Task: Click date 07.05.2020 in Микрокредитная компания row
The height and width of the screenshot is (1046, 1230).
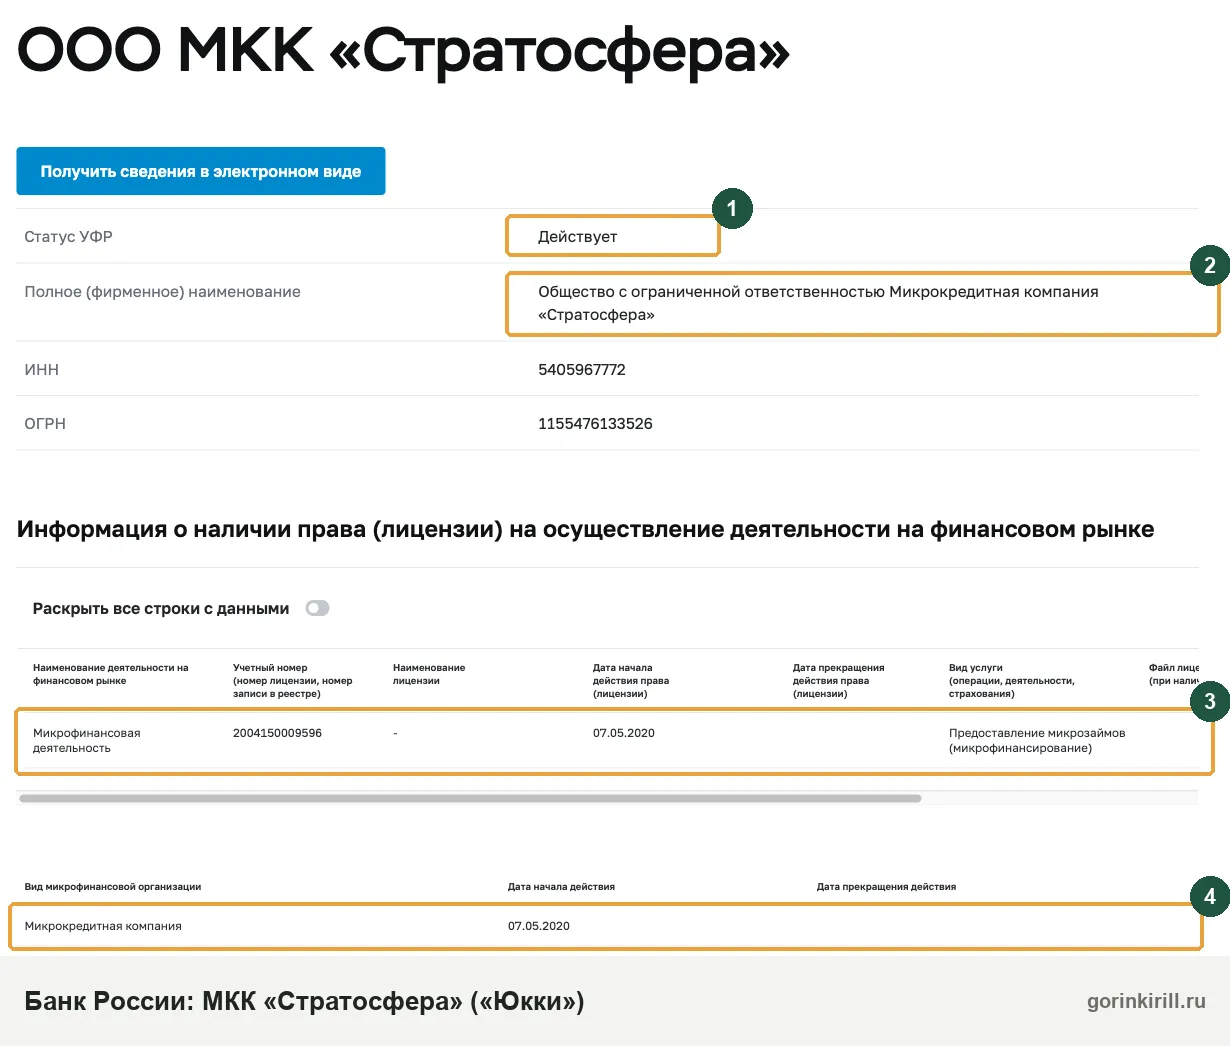Action: coord(539,926)
